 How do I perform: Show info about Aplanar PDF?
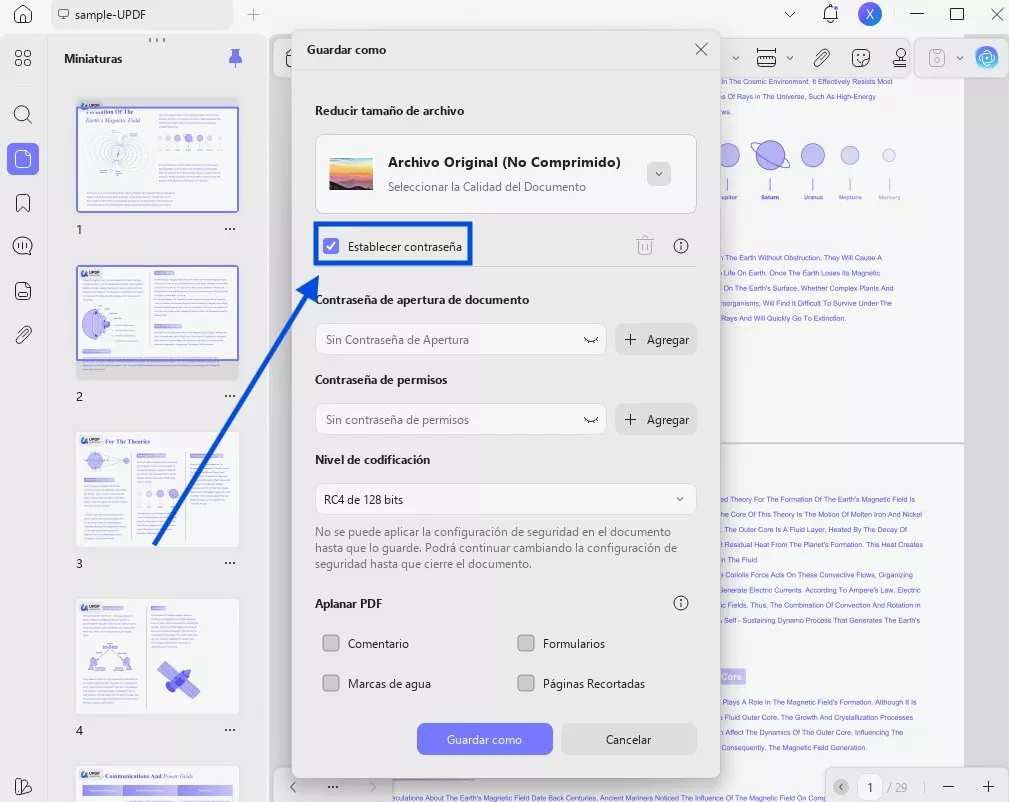click(x=681, y=603)
